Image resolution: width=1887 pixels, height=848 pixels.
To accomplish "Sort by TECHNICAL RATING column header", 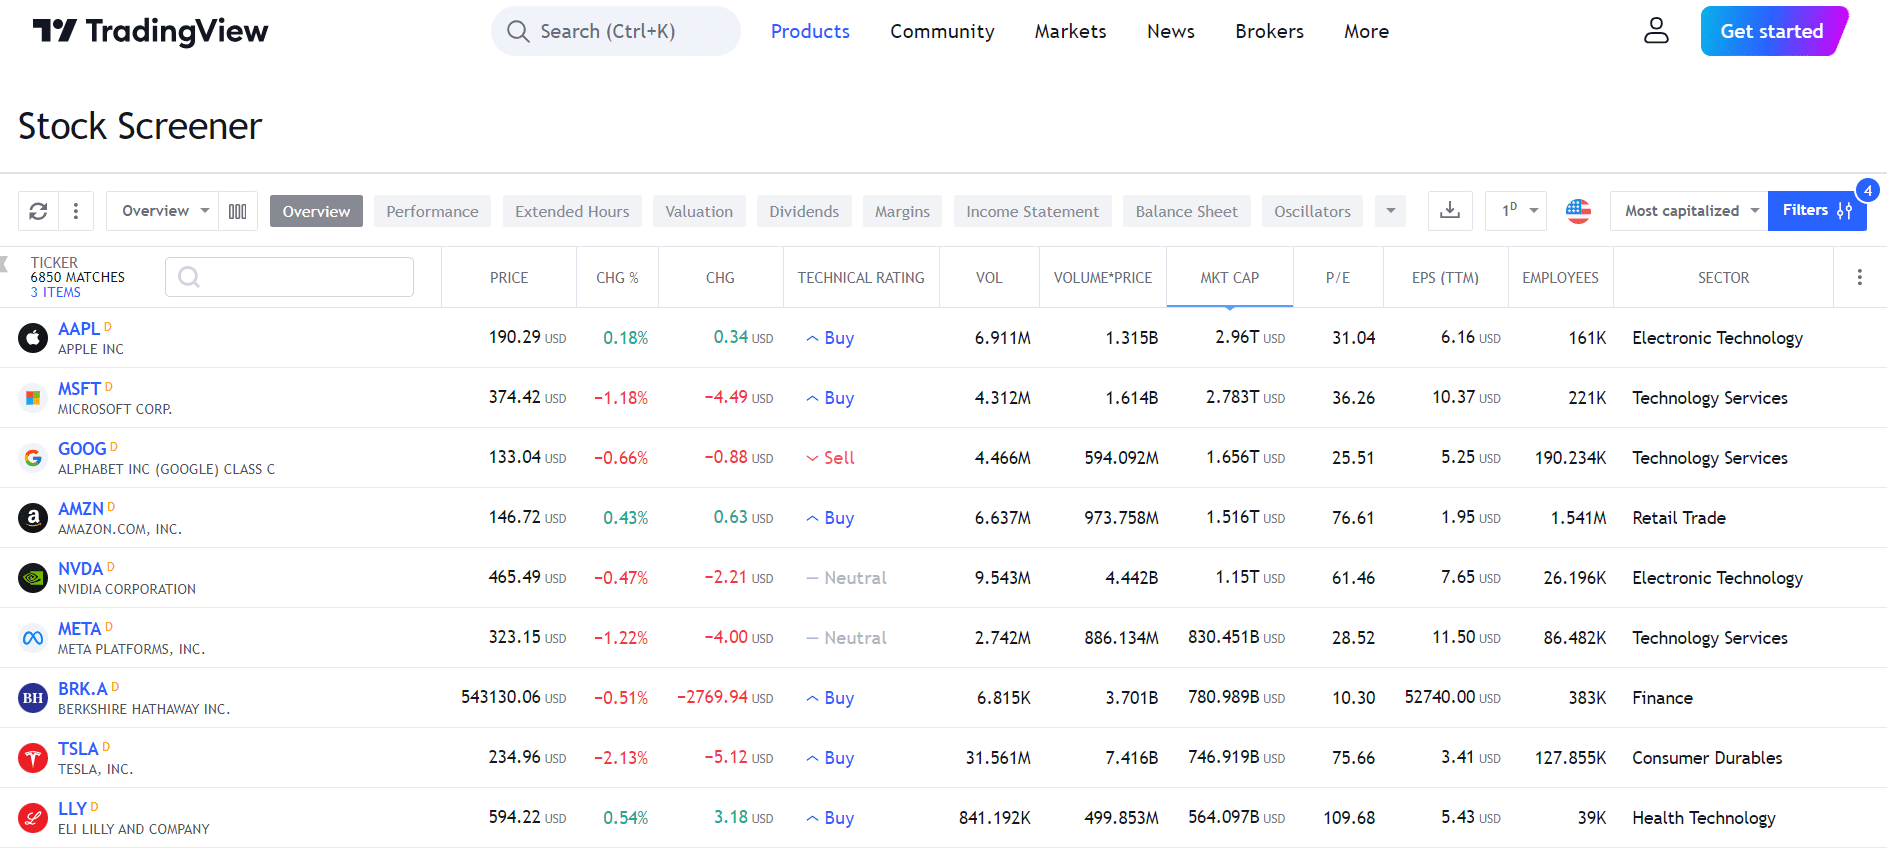I will tap(861, 277).
